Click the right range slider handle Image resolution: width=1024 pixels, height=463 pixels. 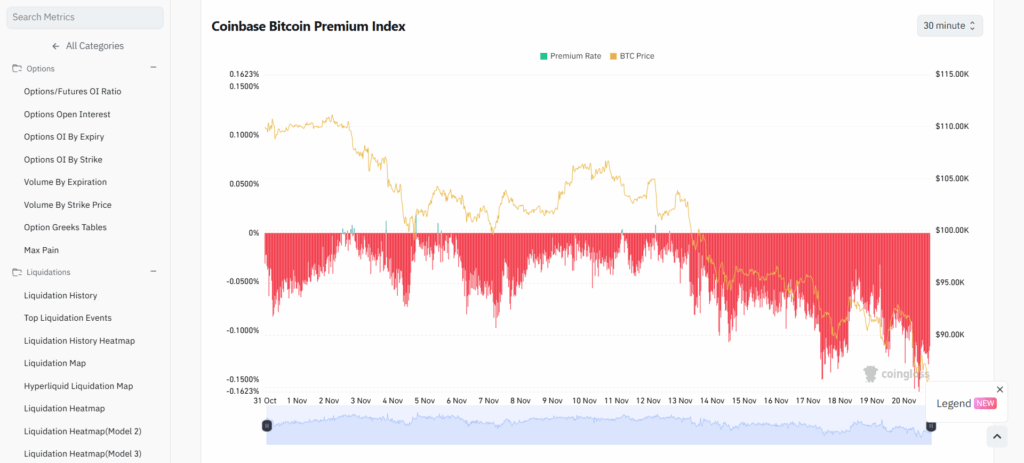931,426
